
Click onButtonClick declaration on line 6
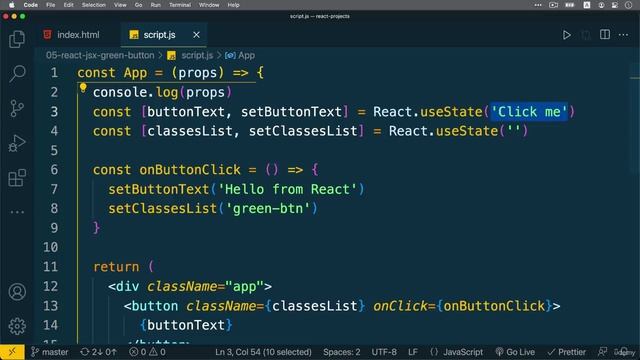coord(190,170)
